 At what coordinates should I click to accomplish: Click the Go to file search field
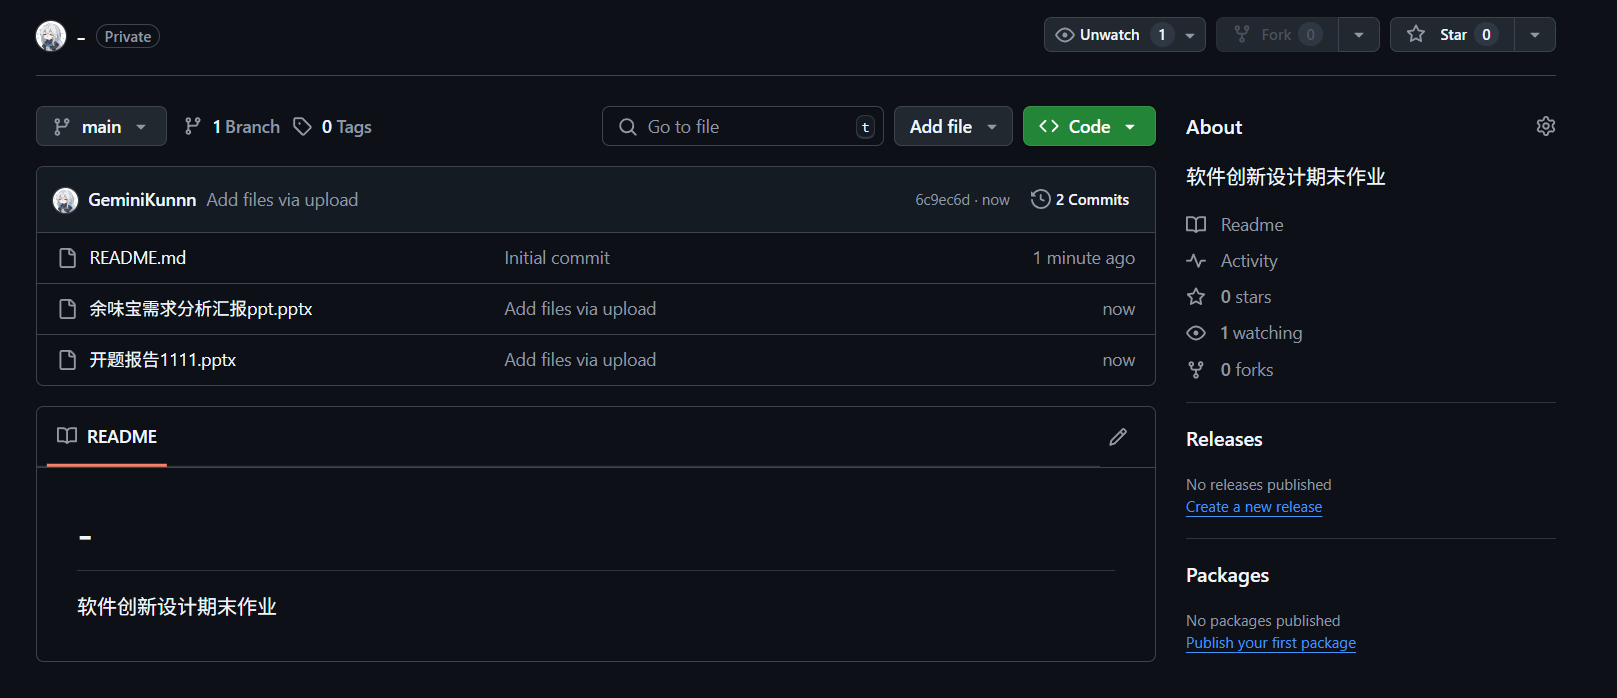click(742, 127)
